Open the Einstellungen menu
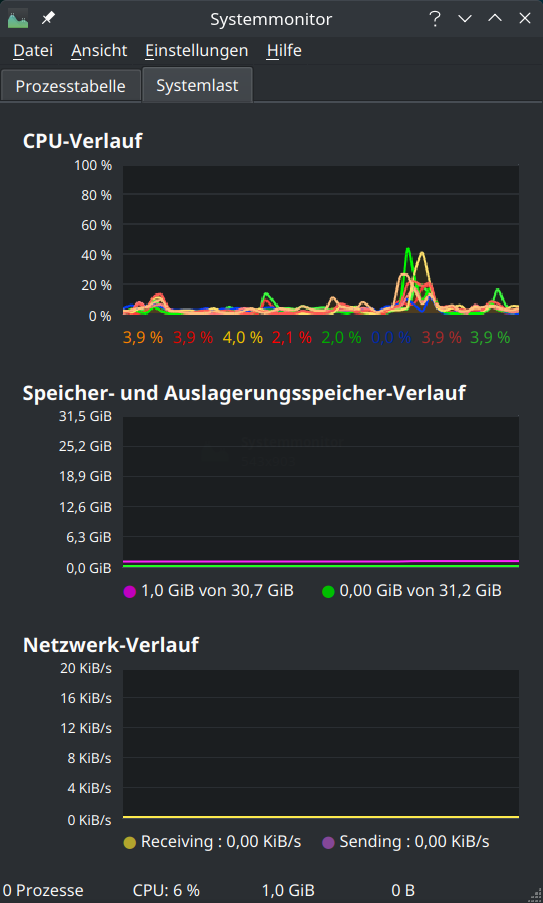Screen dimensions: 543x903 tap(196, 51)
